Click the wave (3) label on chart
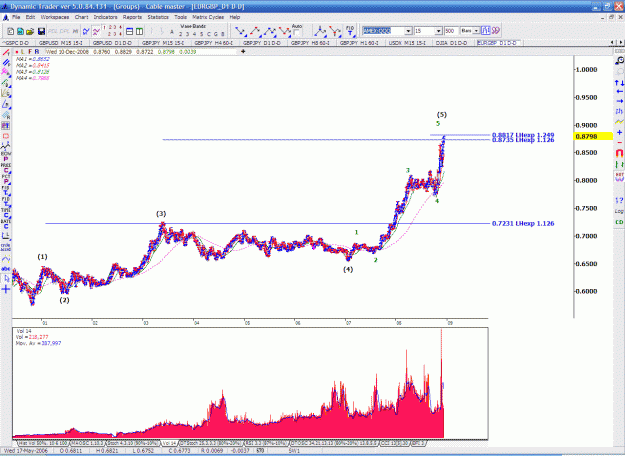 pos(161,214)
